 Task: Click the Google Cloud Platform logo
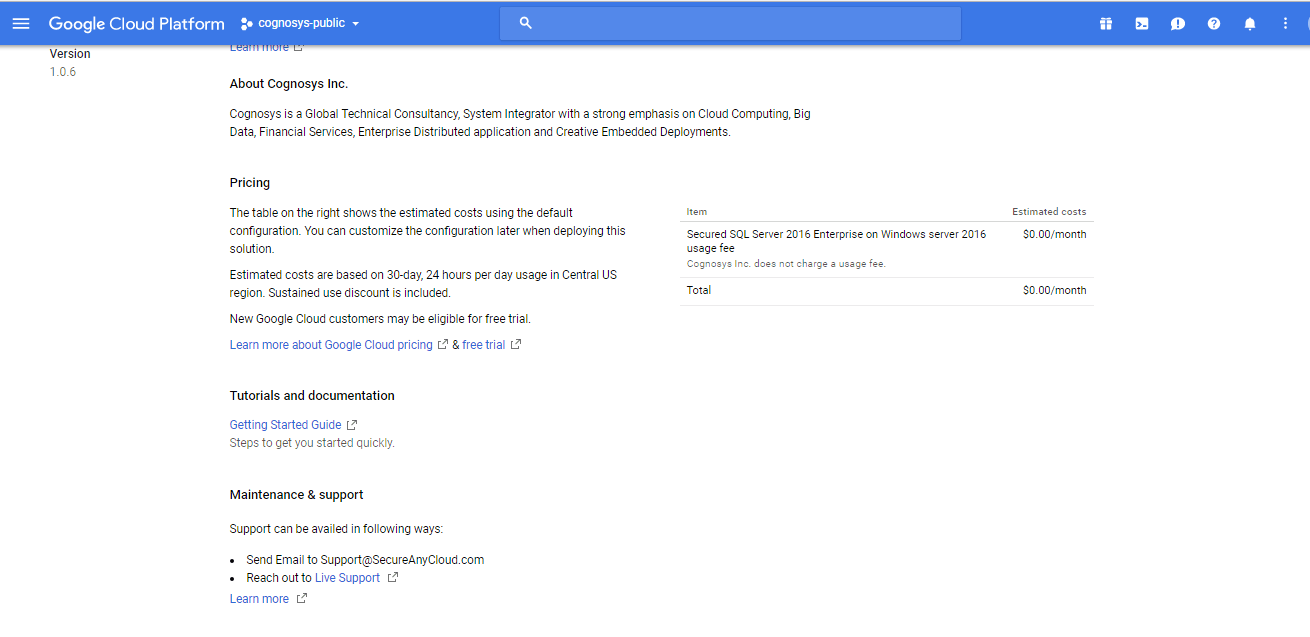point(136,23)
